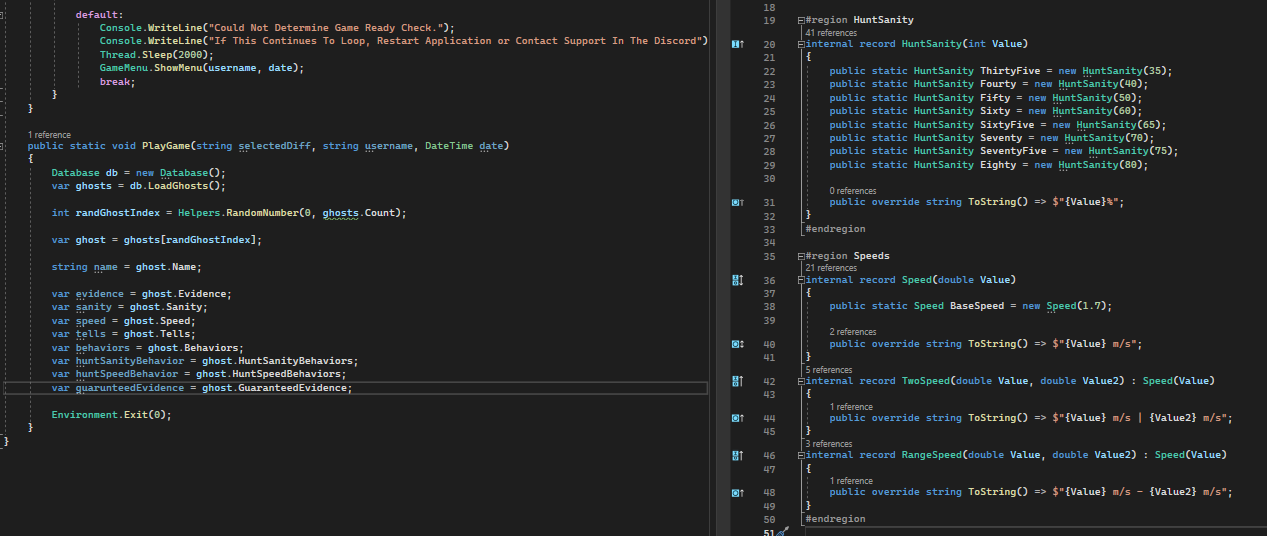Viewport: 1267px width, 536px height.
Task: Click the Fifty field on line 24
Action: pos(995,98)
